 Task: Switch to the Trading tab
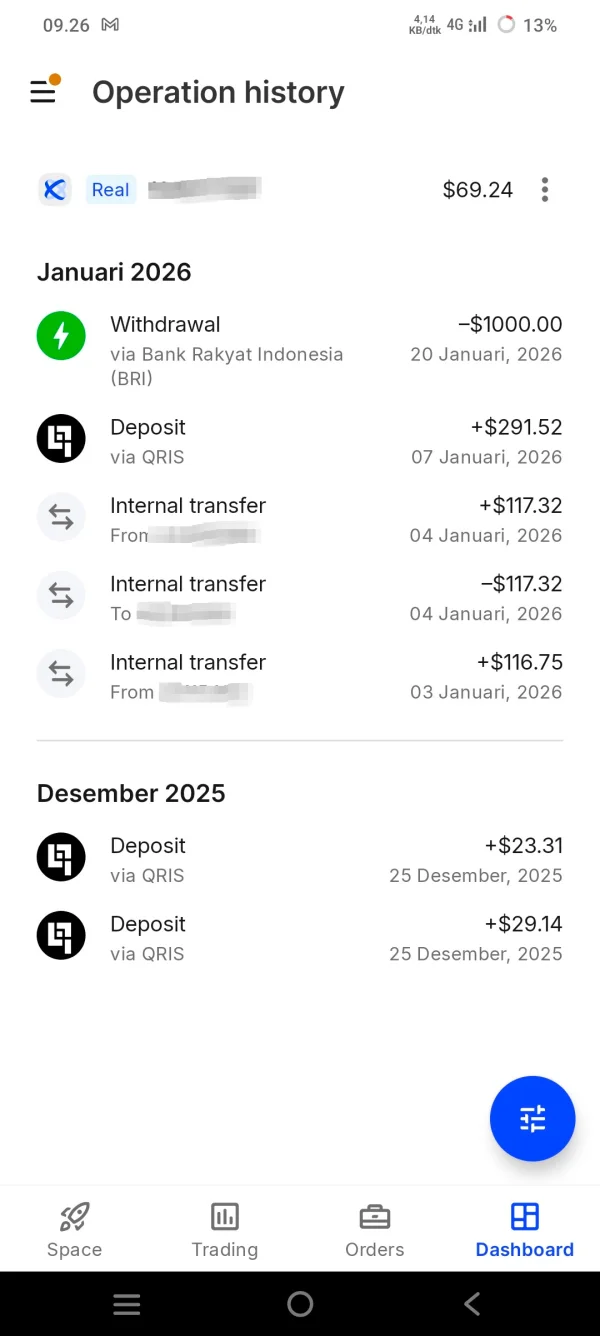[225, 1229]
